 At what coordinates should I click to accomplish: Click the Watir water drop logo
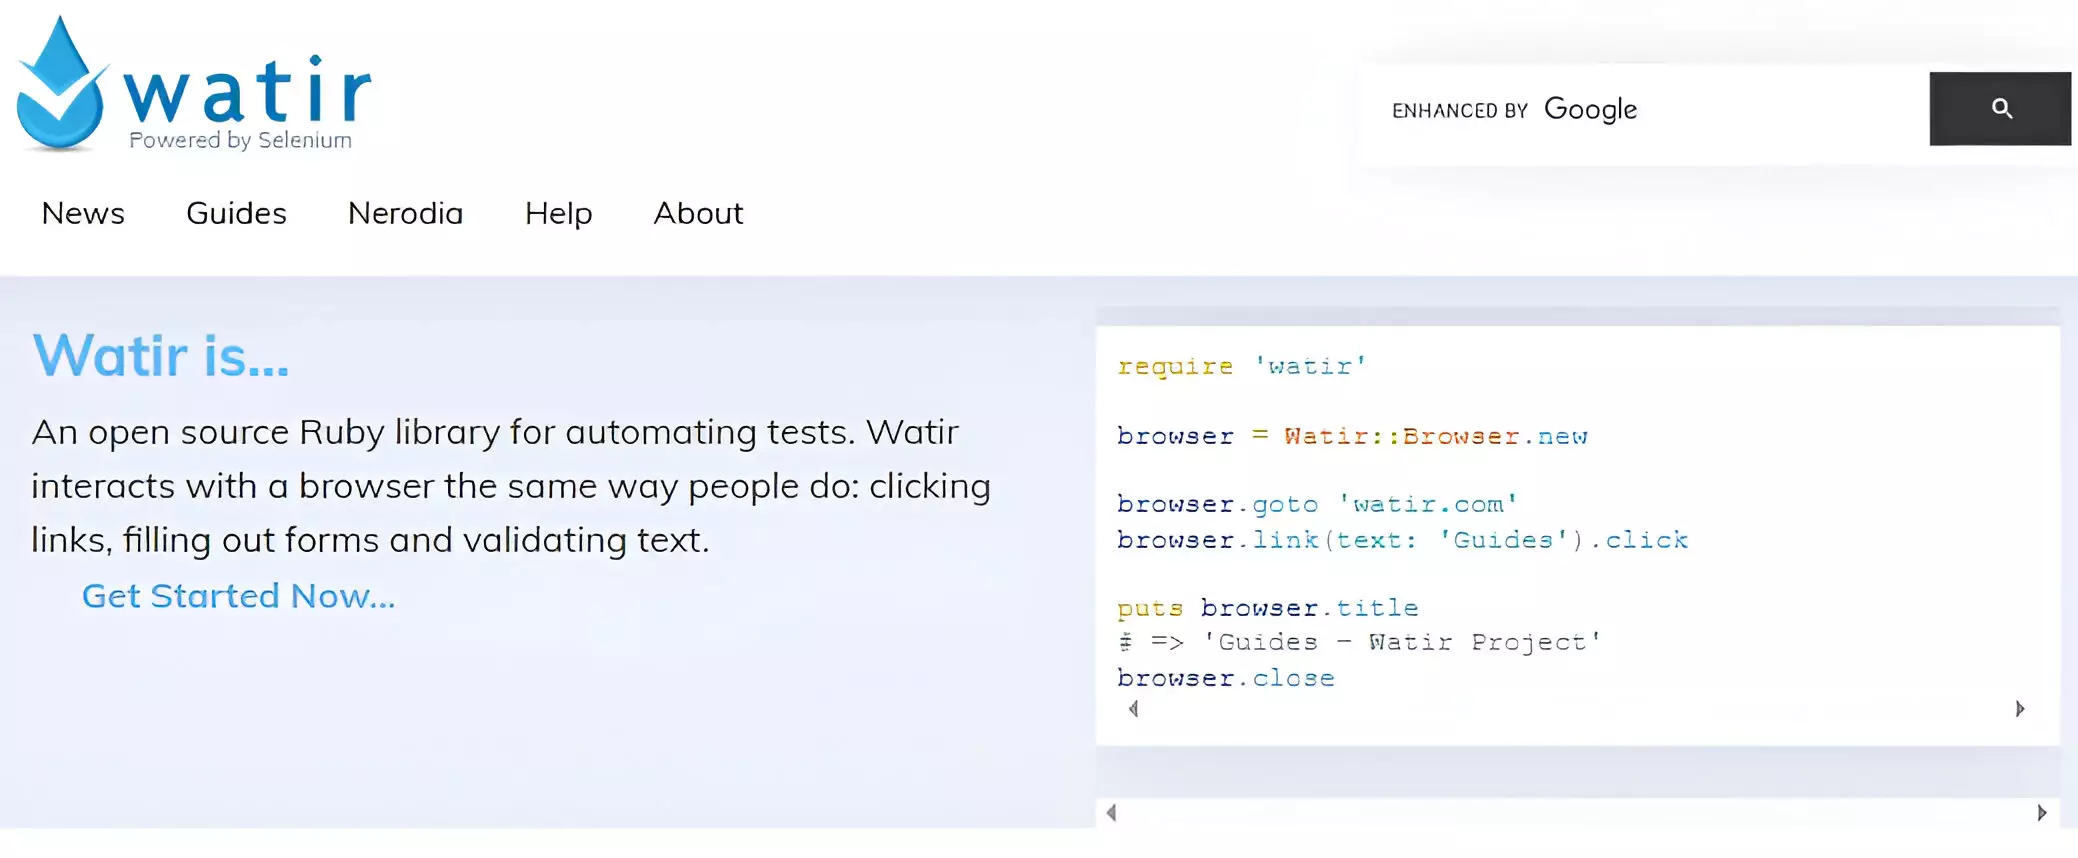(61, 86)
